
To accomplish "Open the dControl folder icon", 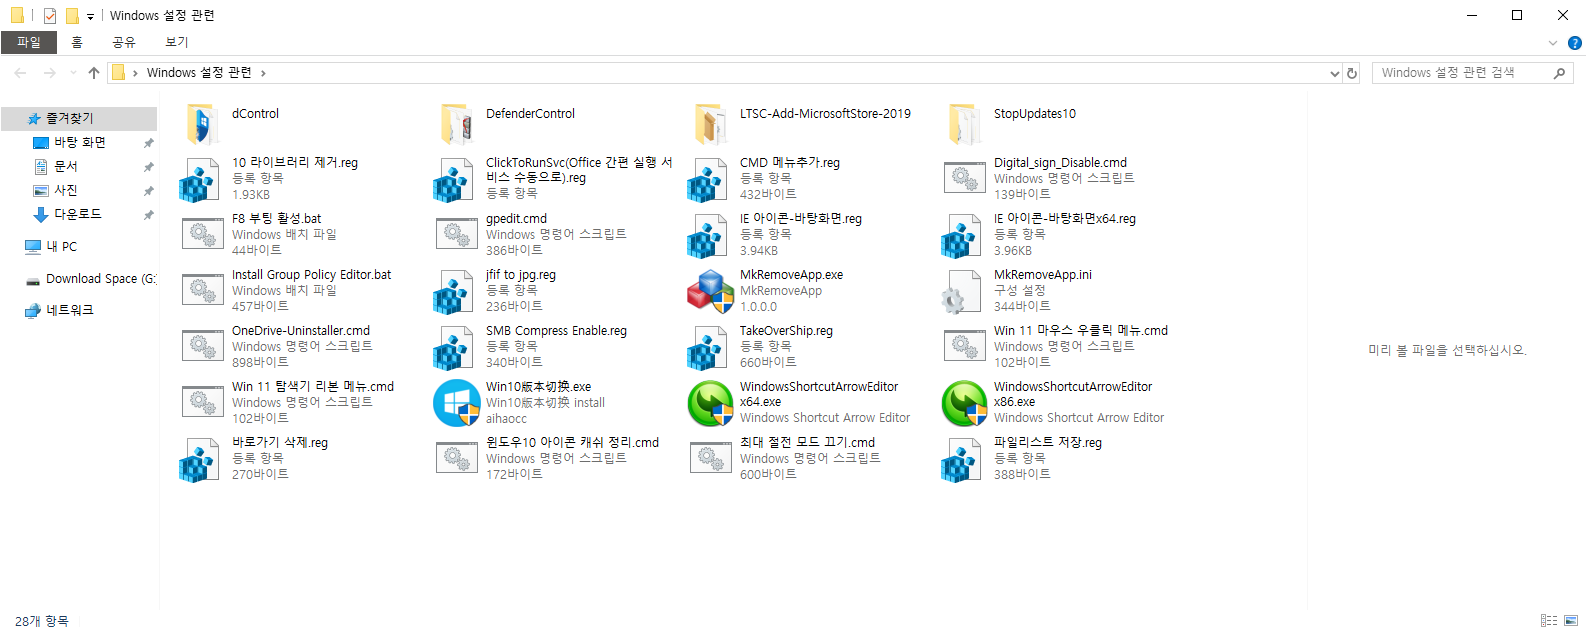I will pos(202,124).
